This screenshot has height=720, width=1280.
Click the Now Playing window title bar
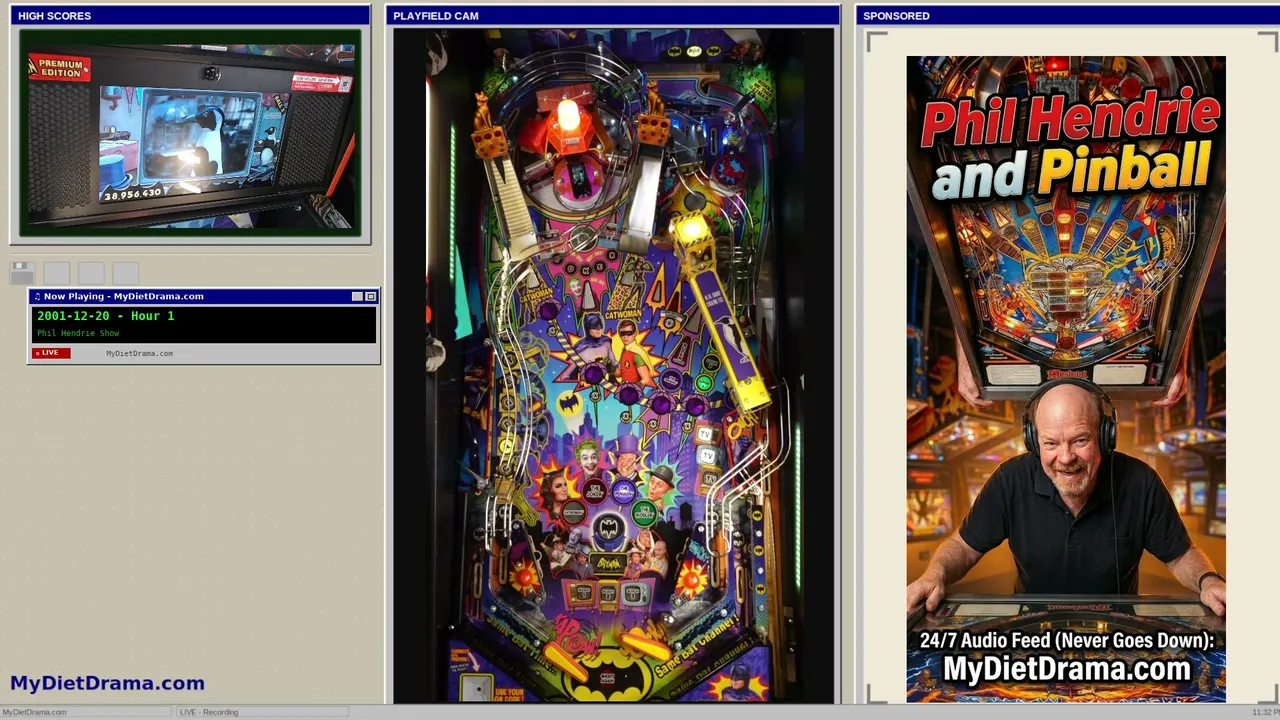click(203, 296)
